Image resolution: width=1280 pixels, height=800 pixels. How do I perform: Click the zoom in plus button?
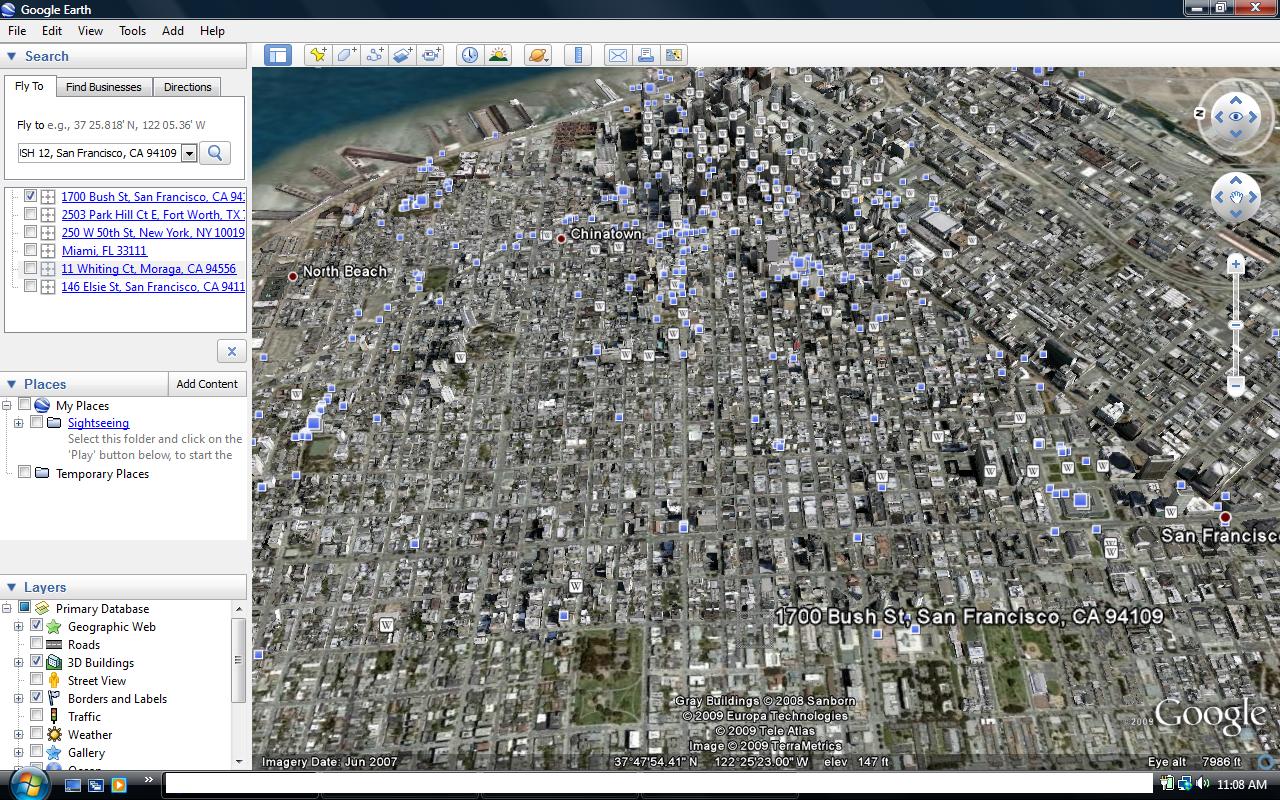[1236, 265]
